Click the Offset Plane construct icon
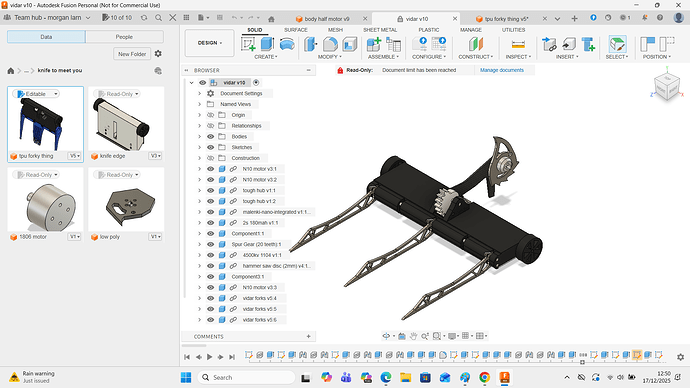 (476, 44)
